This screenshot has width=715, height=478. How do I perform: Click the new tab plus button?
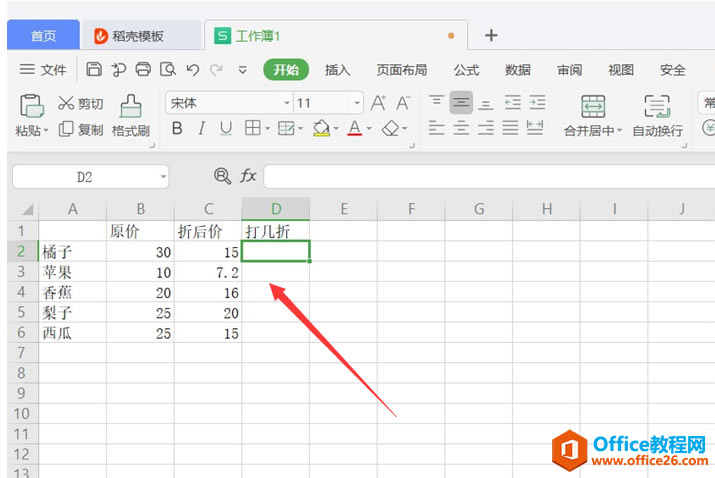tap(491, 35)
